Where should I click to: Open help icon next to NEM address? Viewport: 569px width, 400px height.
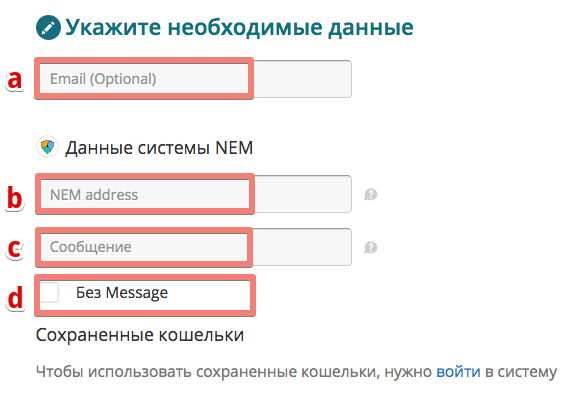[371, 195]
